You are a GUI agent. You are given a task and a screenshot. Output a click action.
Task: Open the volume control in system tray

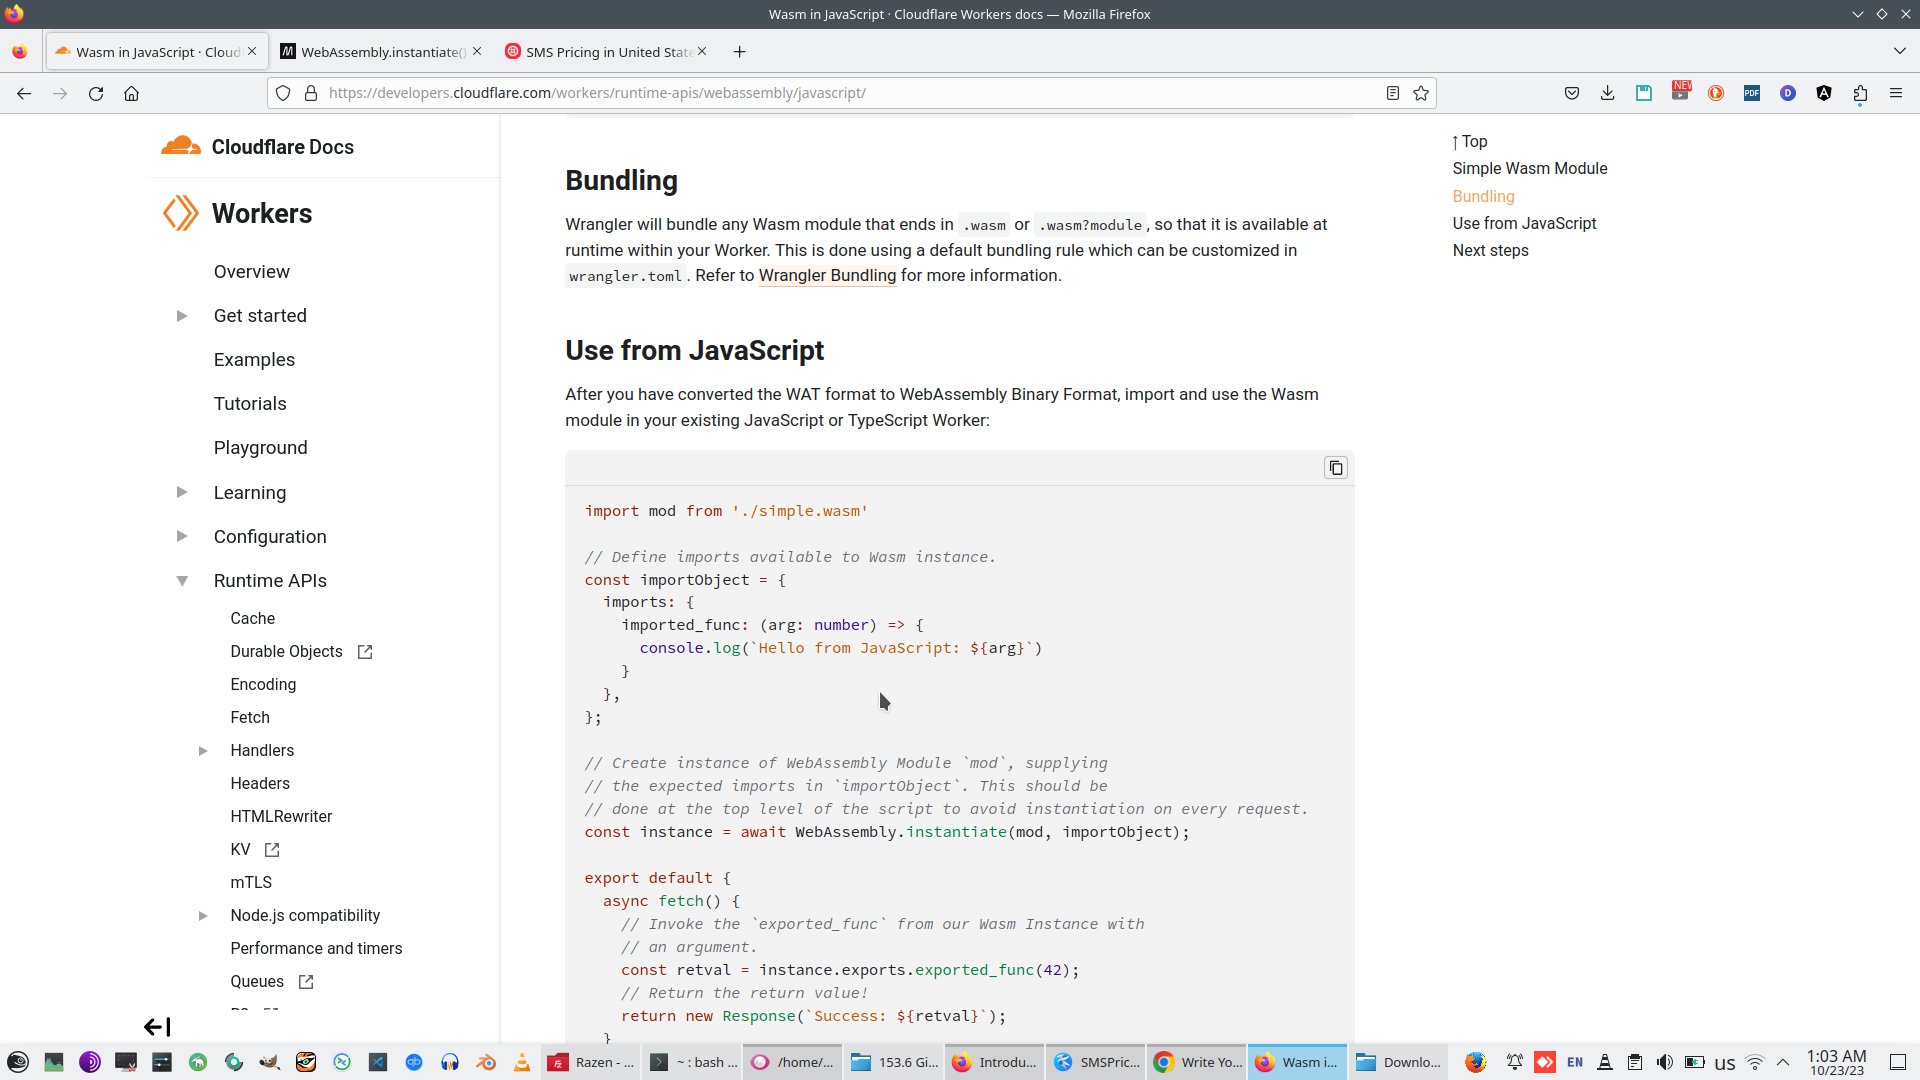[1664, 1062]
